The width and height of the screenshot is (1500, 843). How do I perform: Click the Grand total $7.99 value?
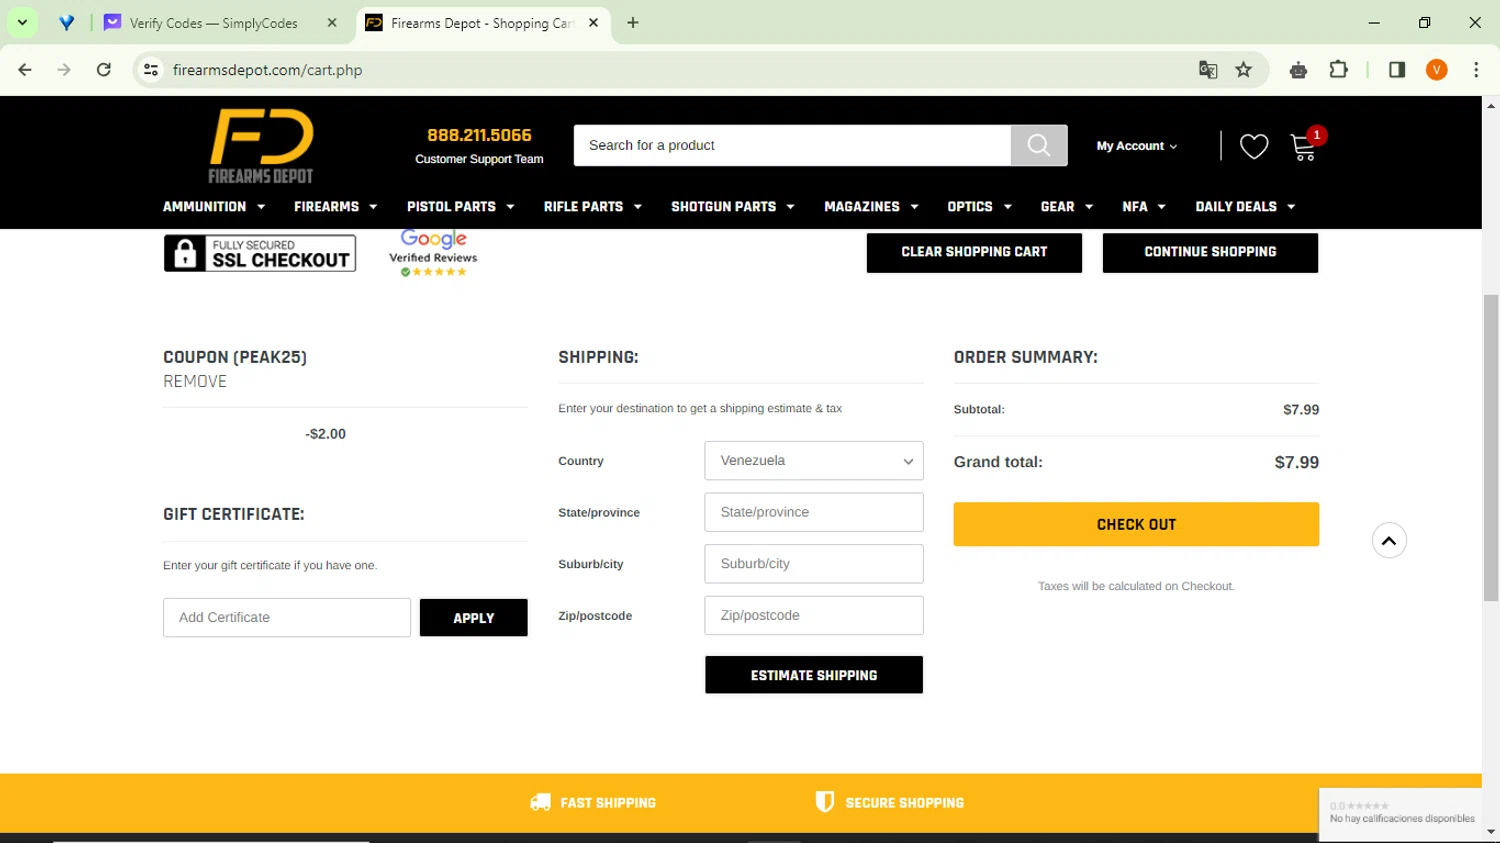[1296, 462]
